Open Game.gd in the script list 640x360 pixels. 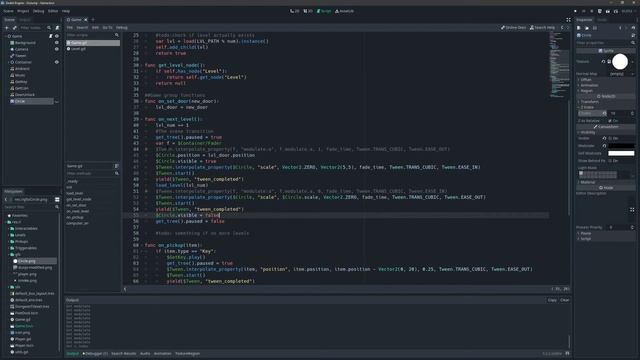pos(93,43)
